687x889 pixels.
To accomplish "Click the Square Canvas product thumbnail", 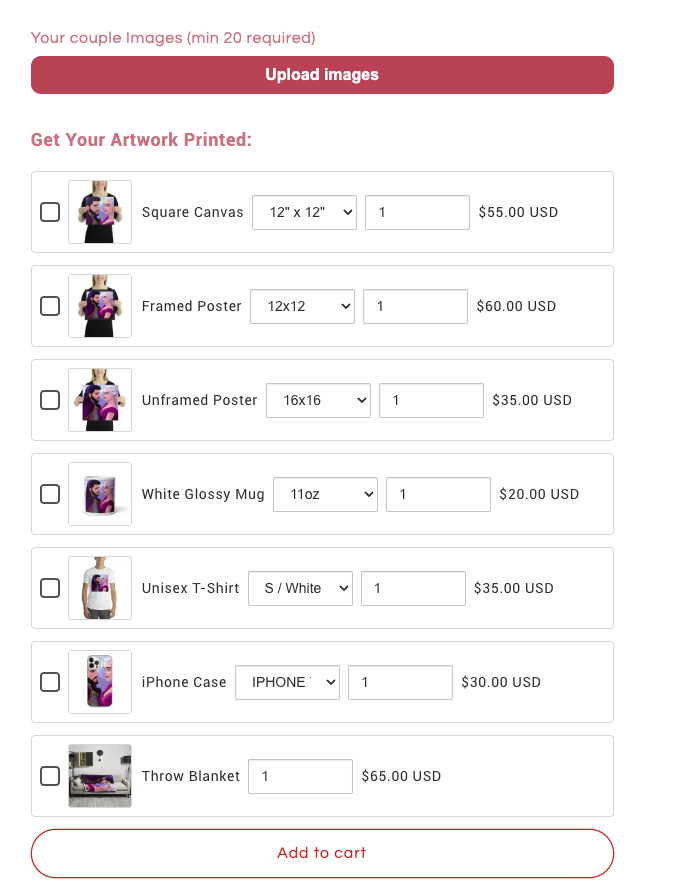I will pyautogui.click(x=100, y=212).
